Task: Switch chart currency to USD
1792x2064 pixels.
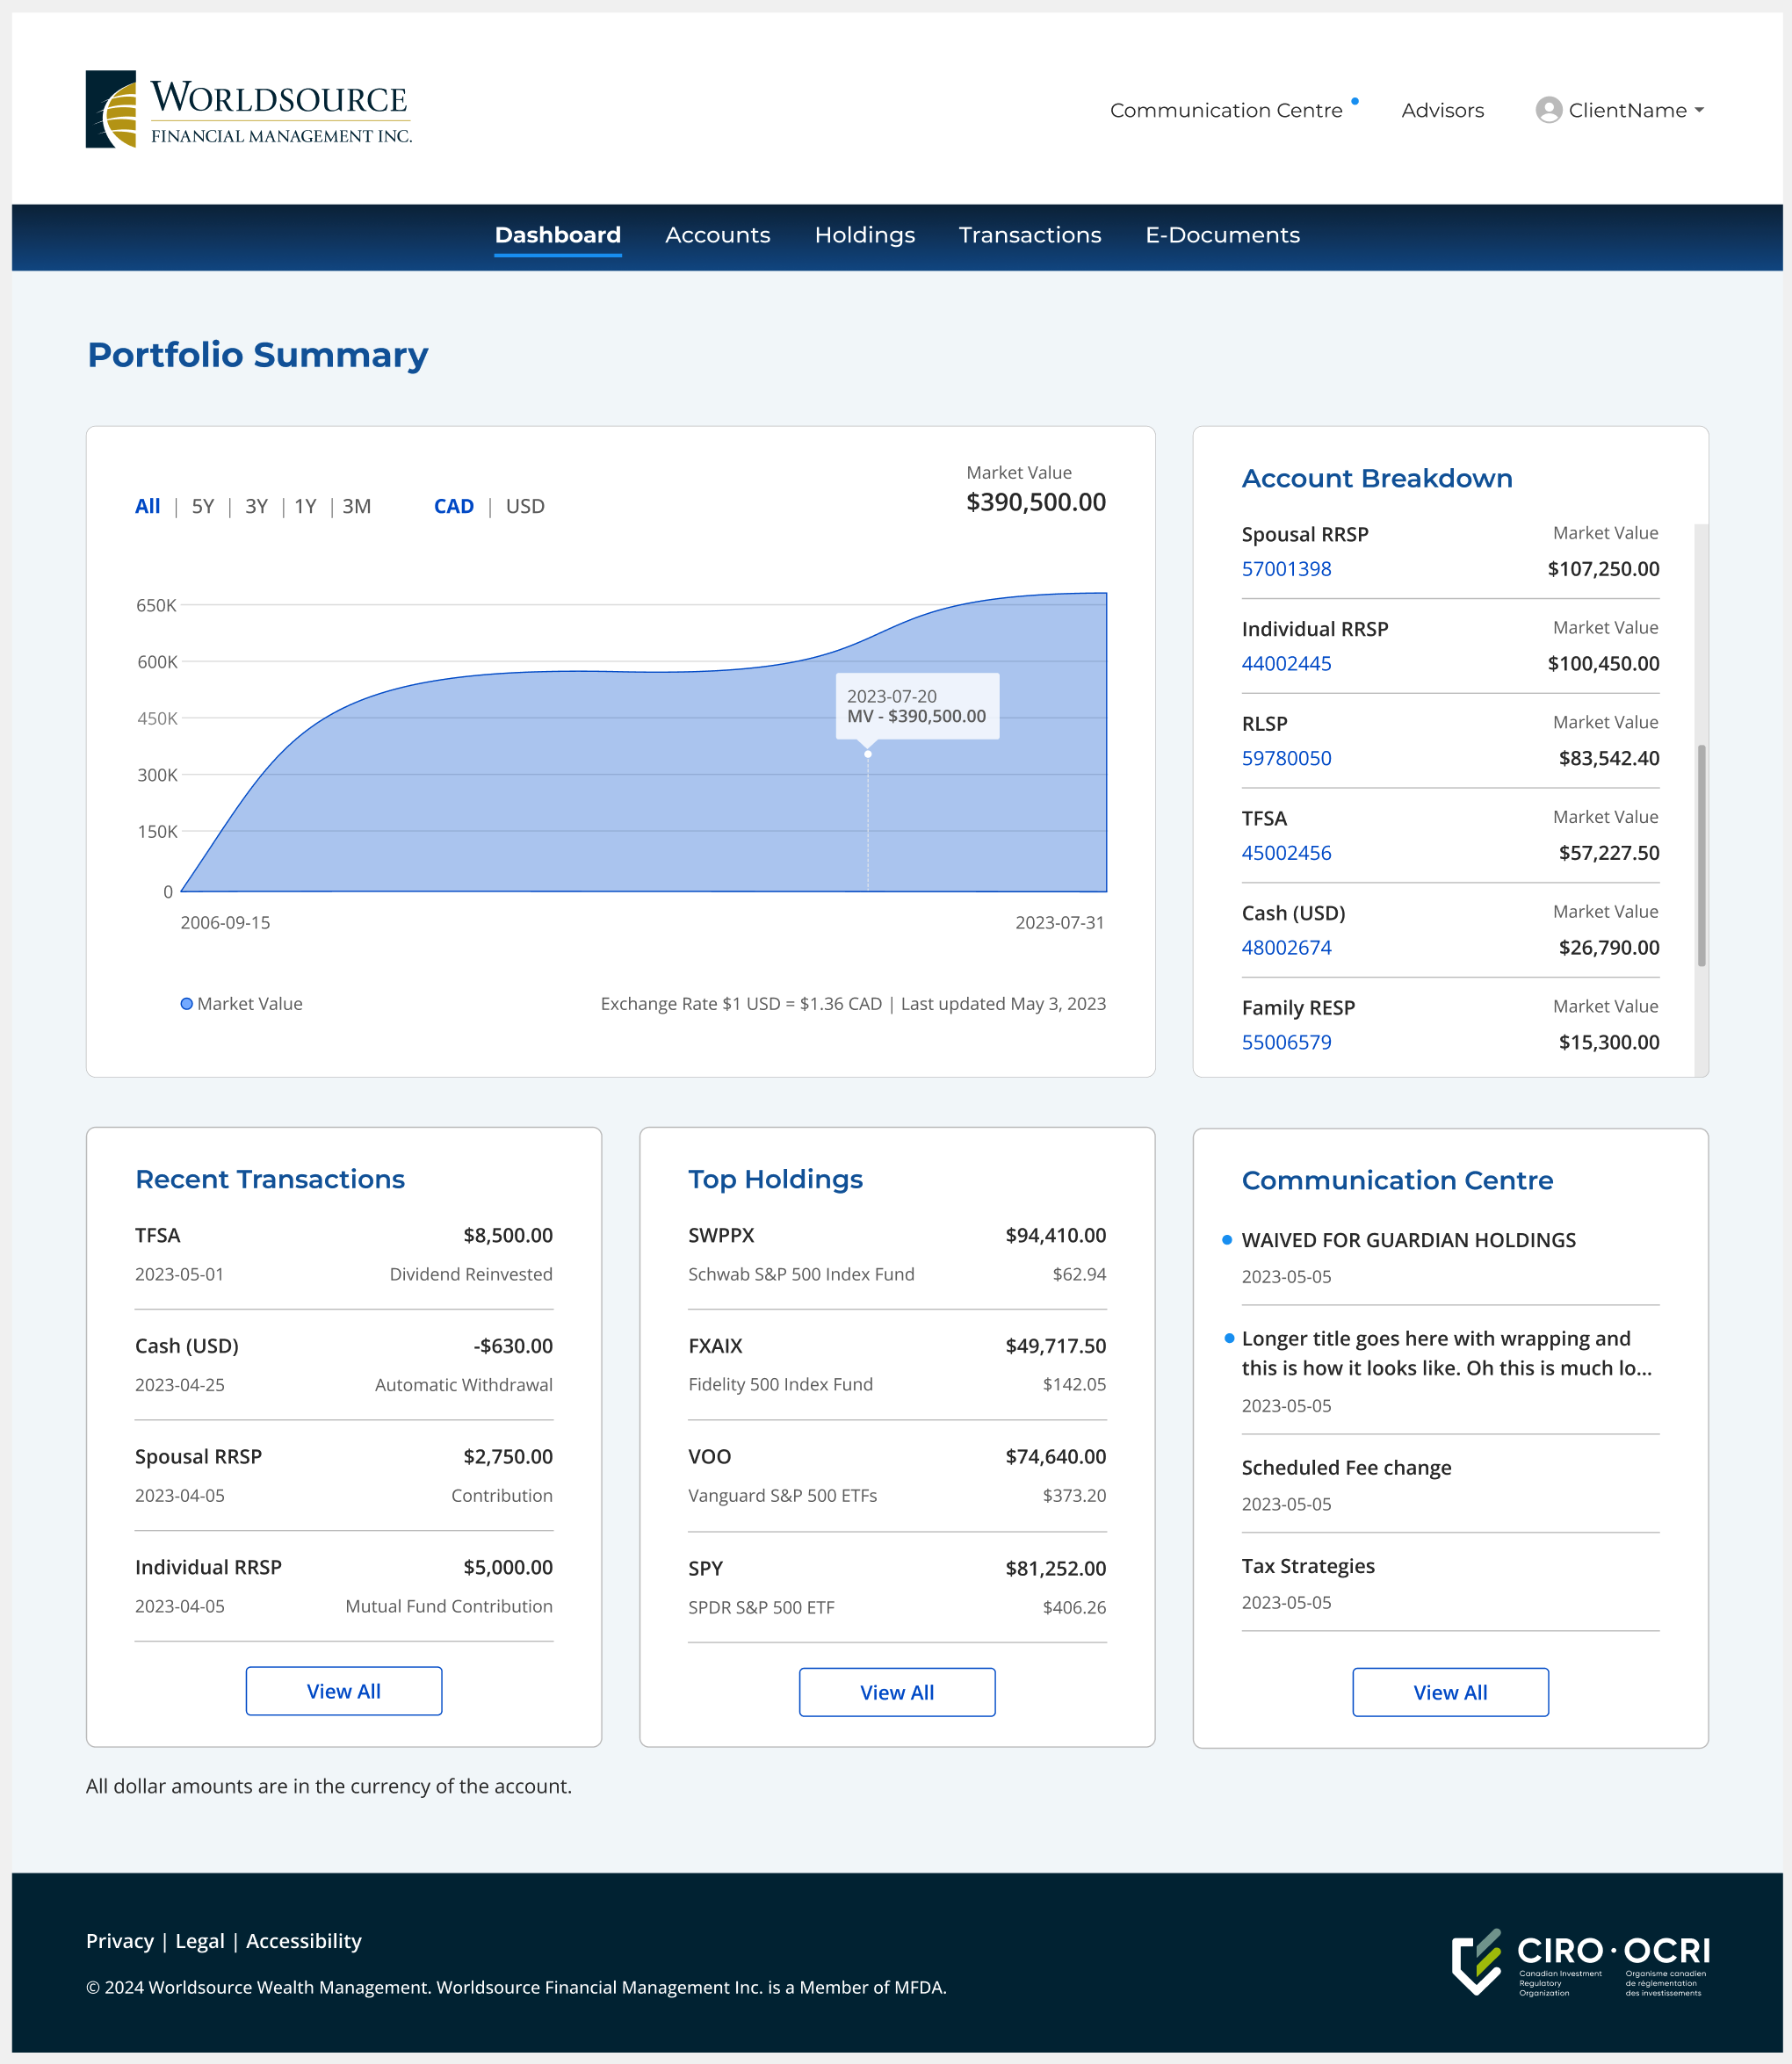Action: [525, 506]
